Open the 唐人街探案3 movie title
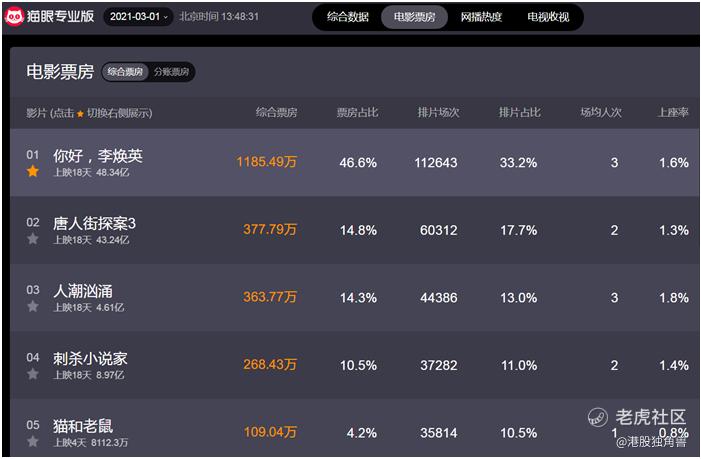The height and width of the screenshot is (459, 701). (94, 223)
